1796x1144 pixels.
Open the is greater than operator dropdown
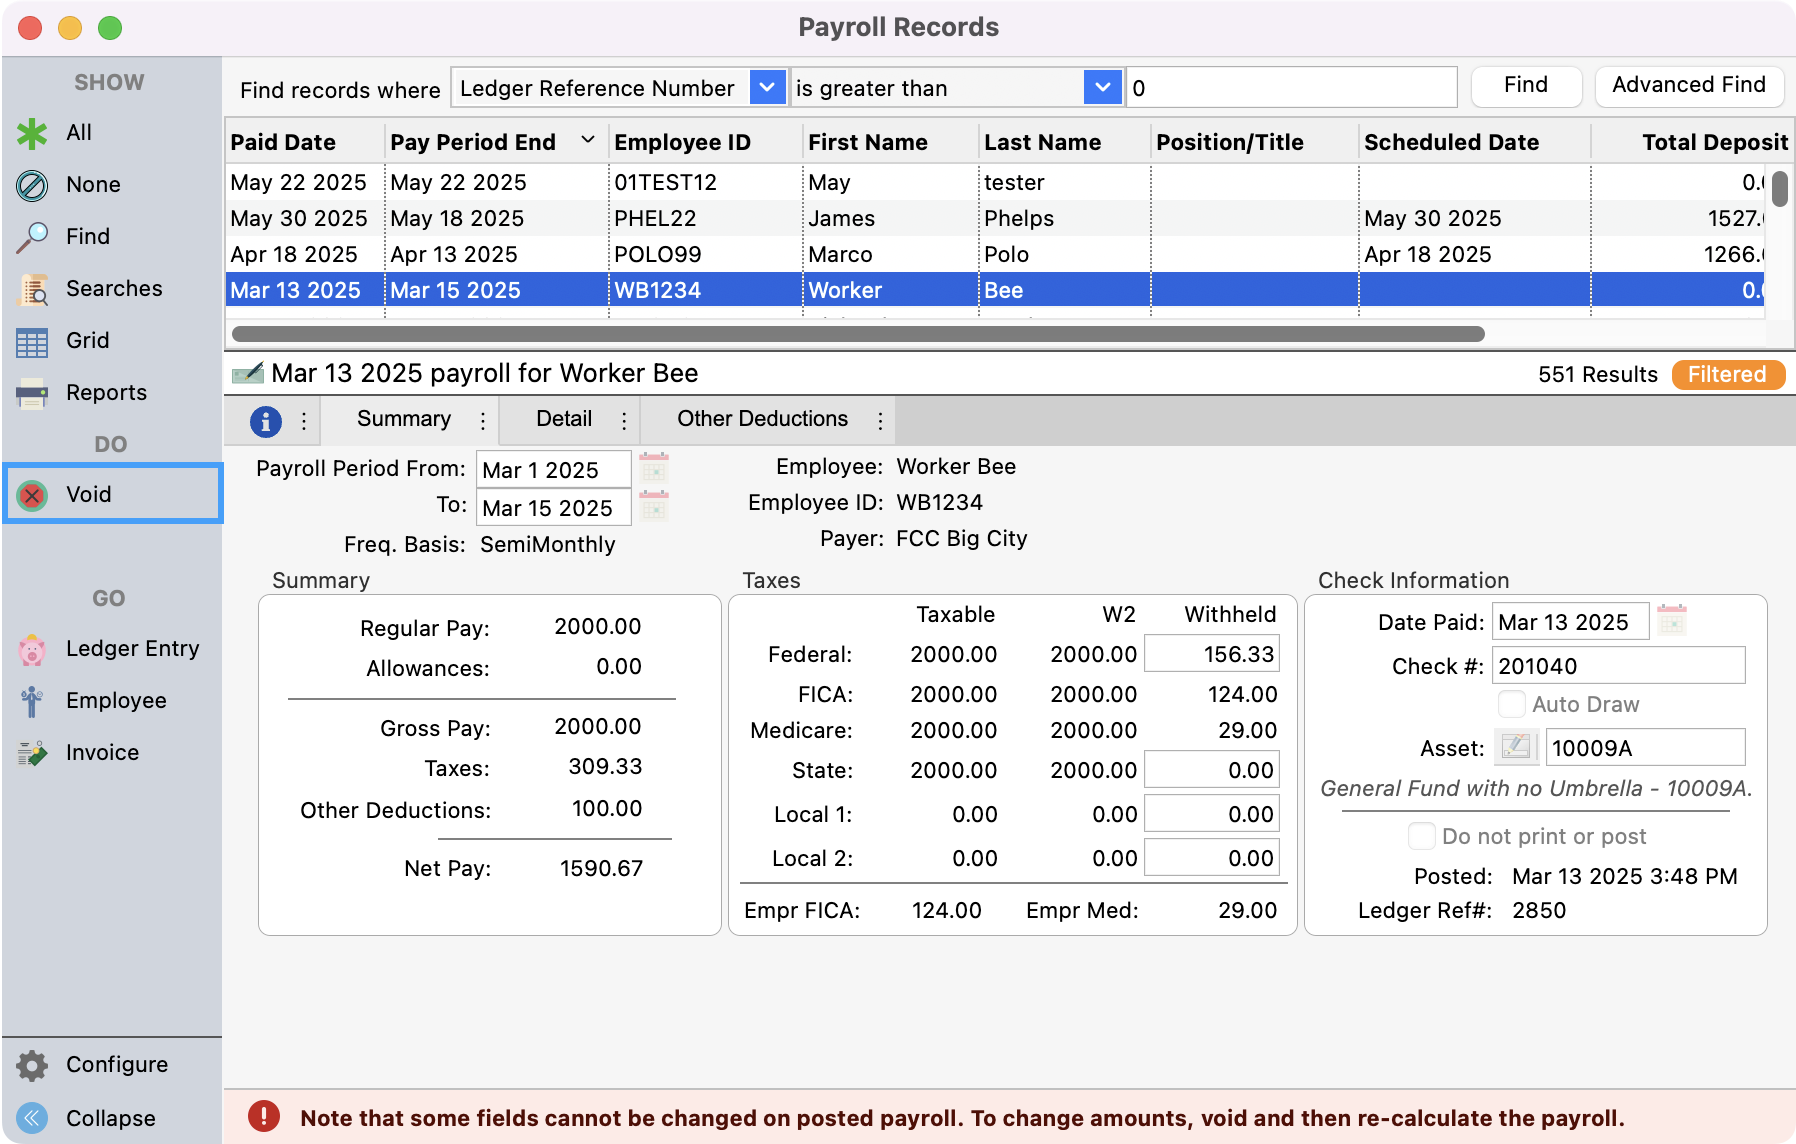pos(1101,88)
